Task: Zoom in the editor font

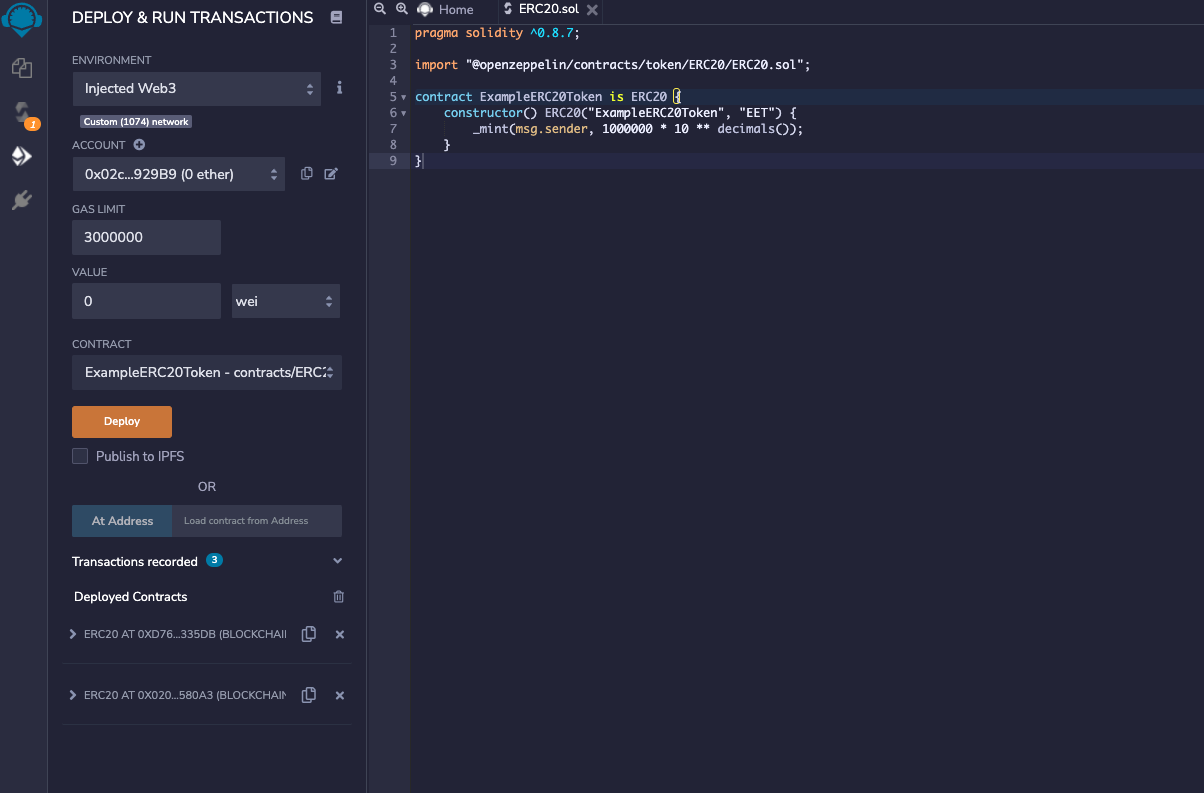Action: pos(401,8)
